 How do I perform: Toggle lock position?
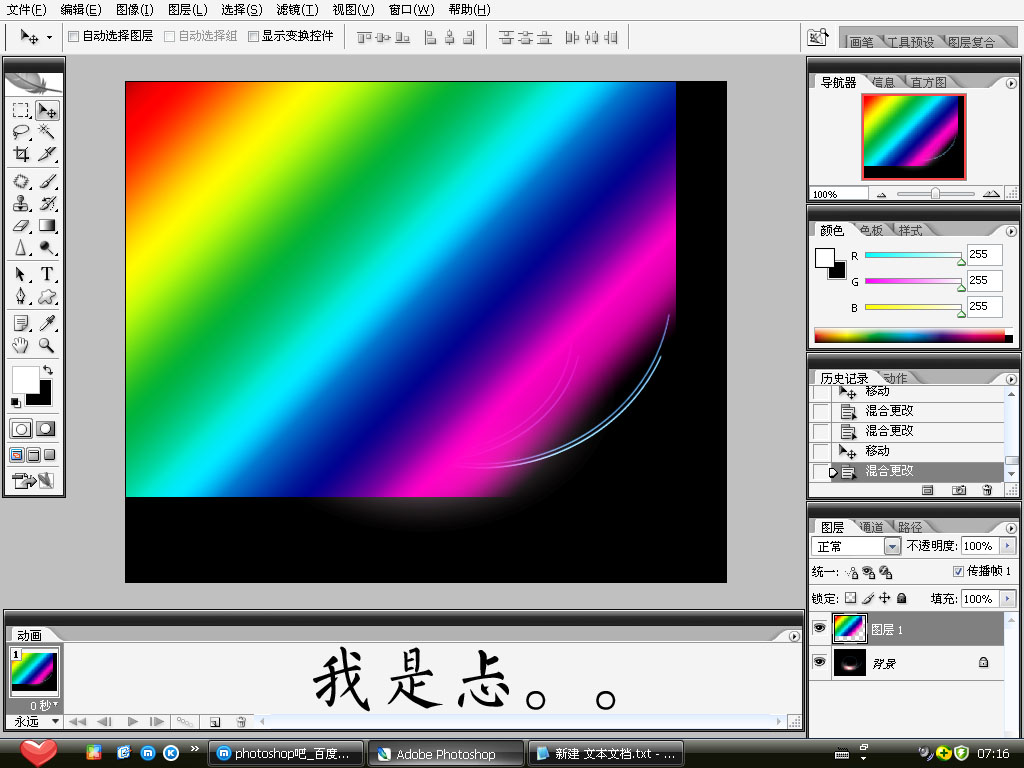pos(884,598)
